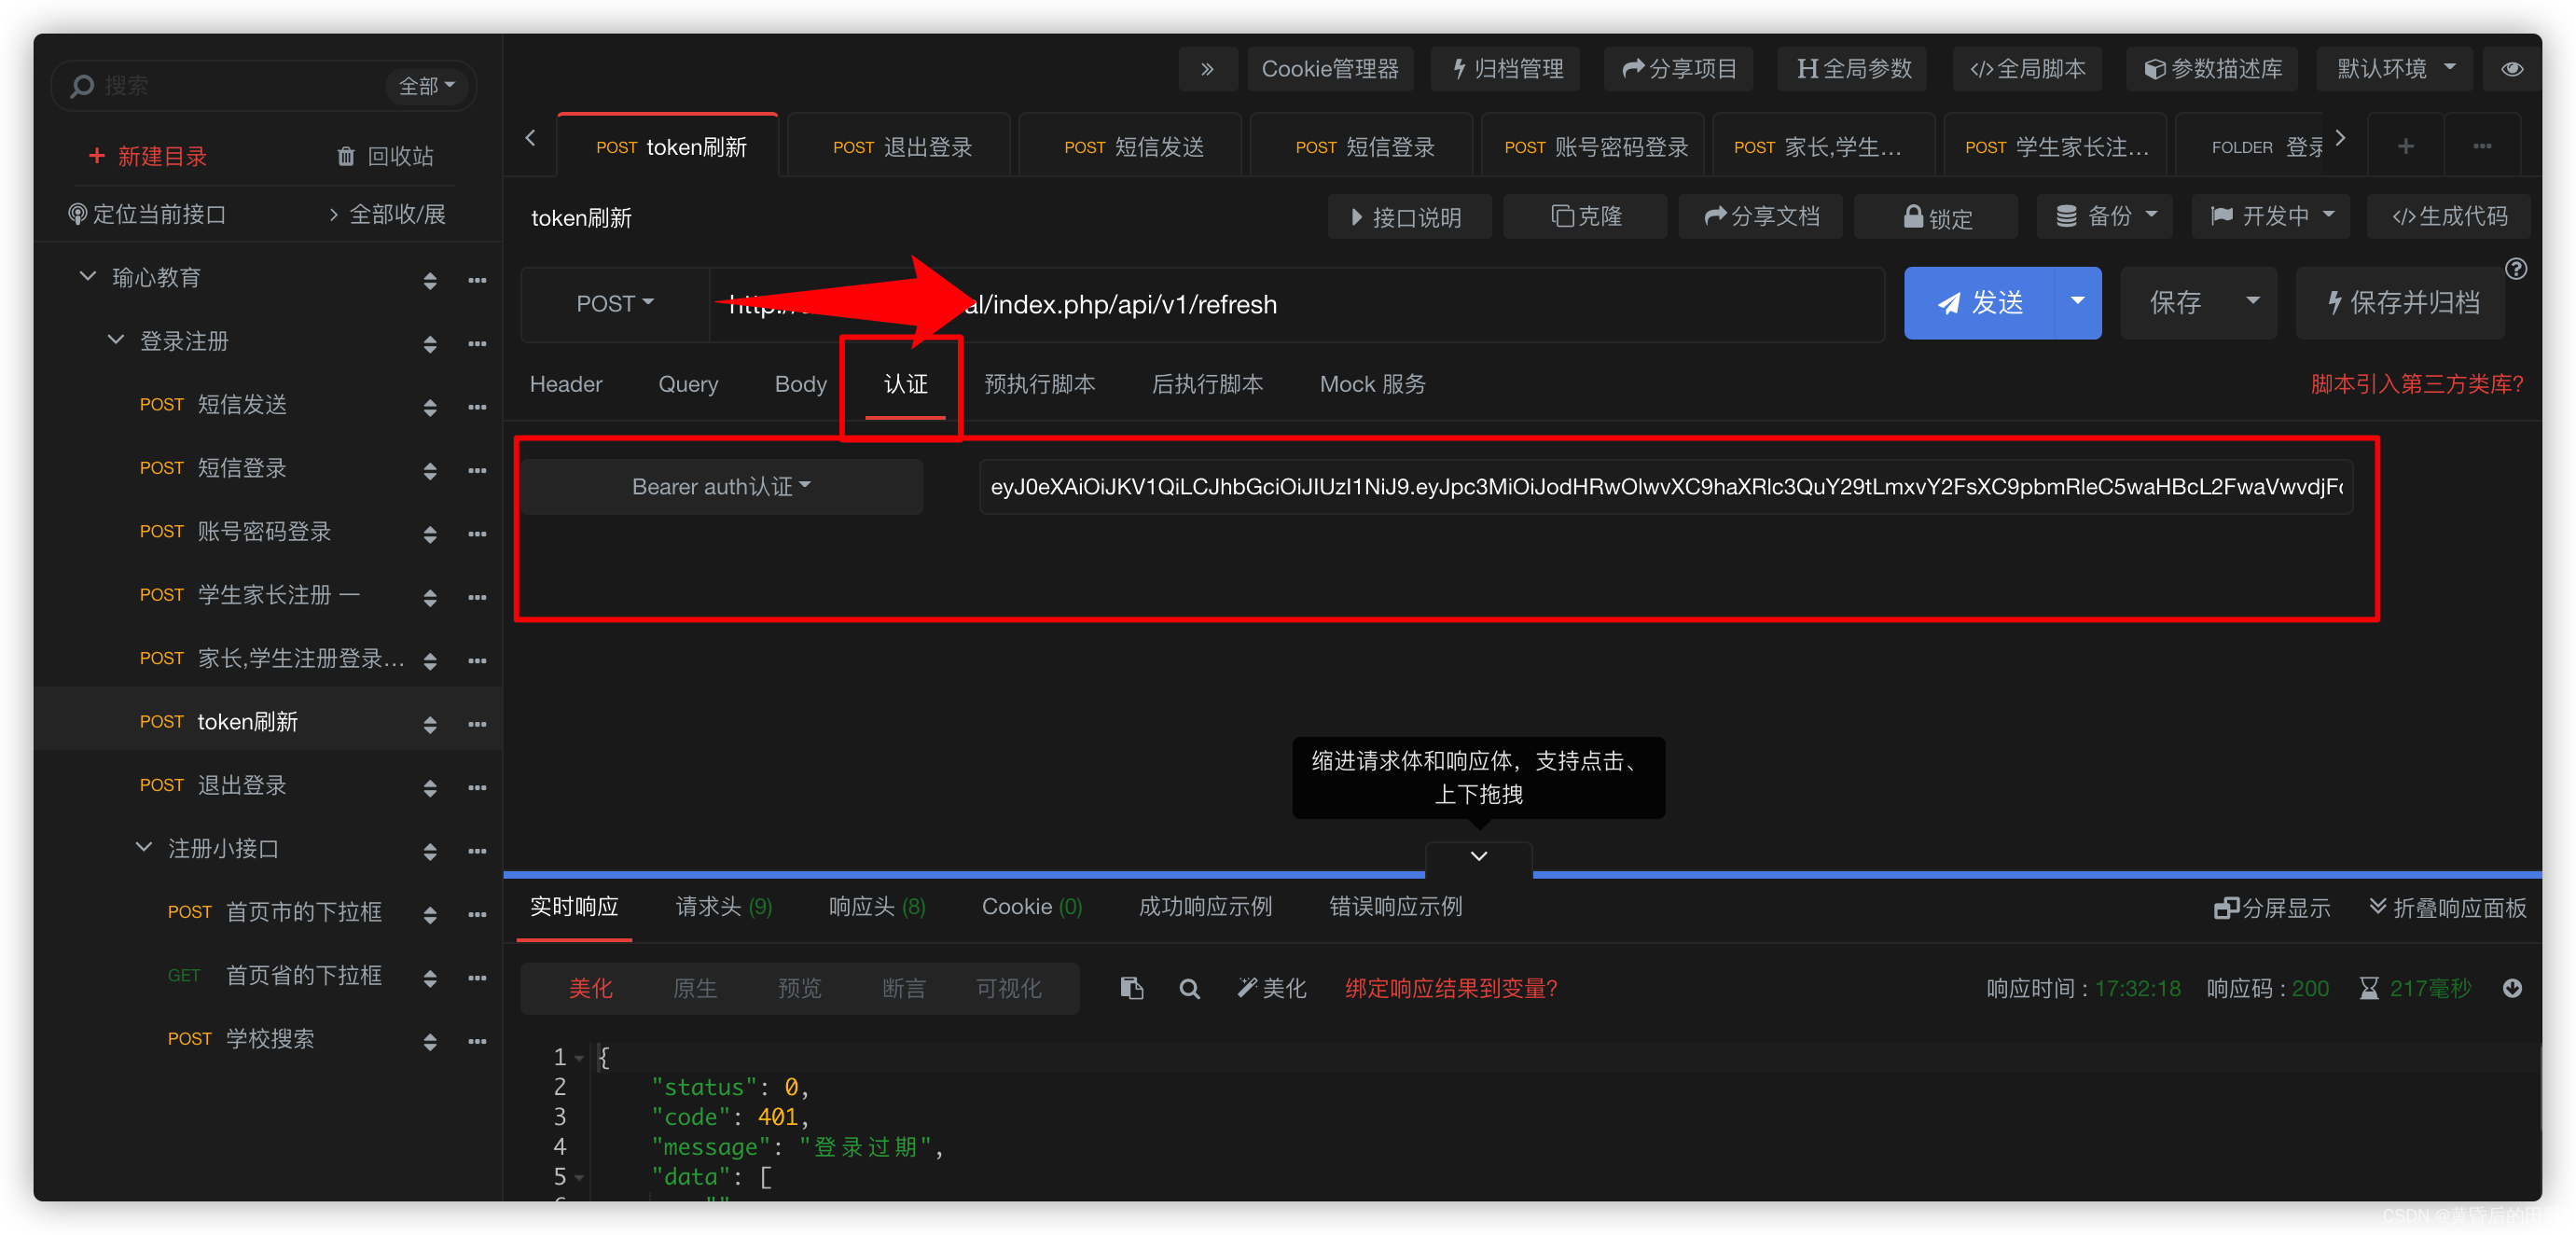
Task: Switch response view to 预览 mode
Action: [x=799, y=988]
